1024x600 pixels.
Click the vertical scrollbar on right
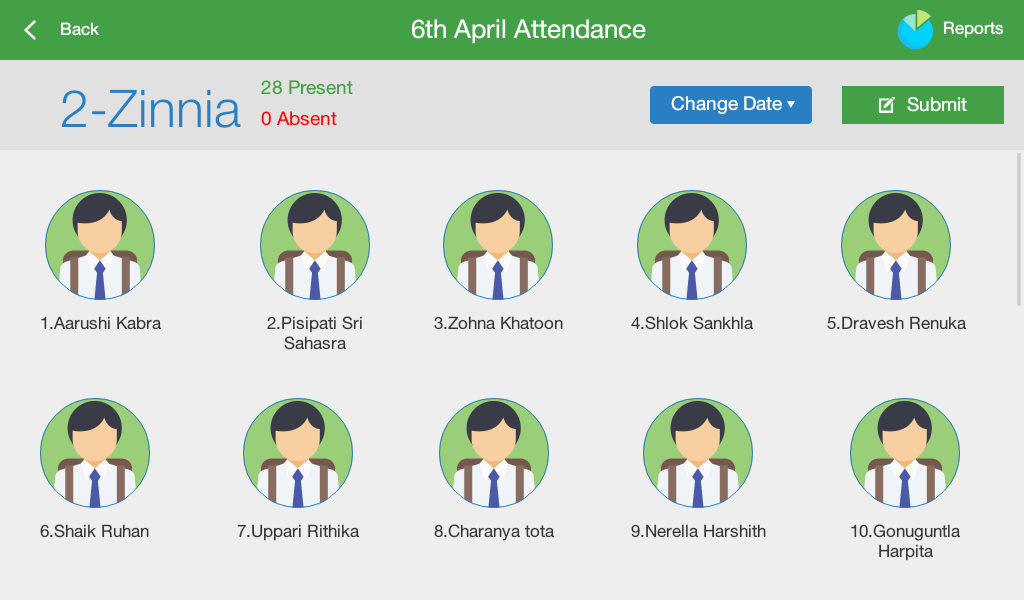tap(1019, 230)
